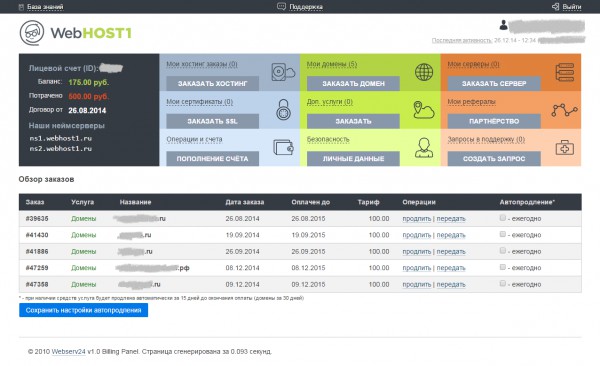Image resolution: width=600 pixels, height=366 pixels.
Task: Click the first-aid kit support icon
Action: pos(565,147)
